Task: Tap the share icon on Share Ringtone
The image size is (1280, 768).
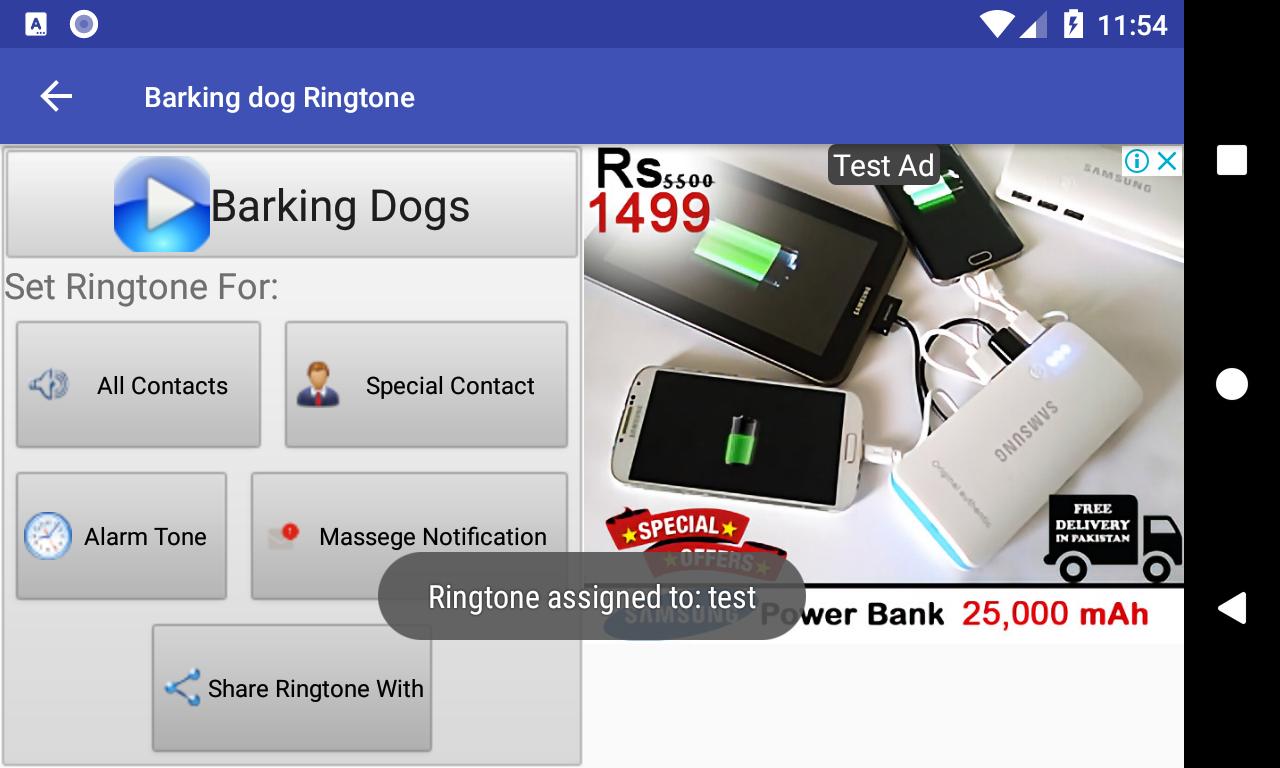Action: click(x=182, y=688)
